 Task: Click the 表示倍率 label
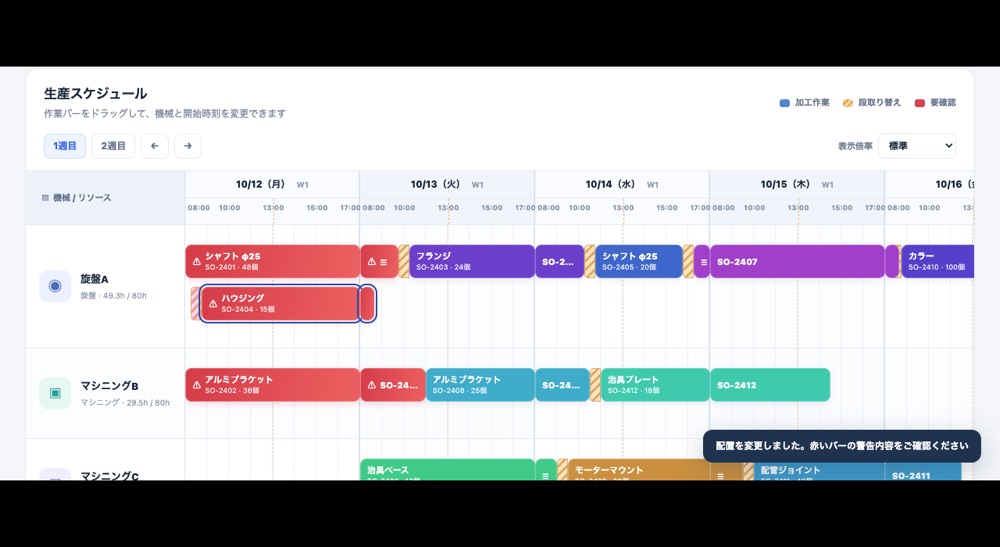tap(855, 146)
